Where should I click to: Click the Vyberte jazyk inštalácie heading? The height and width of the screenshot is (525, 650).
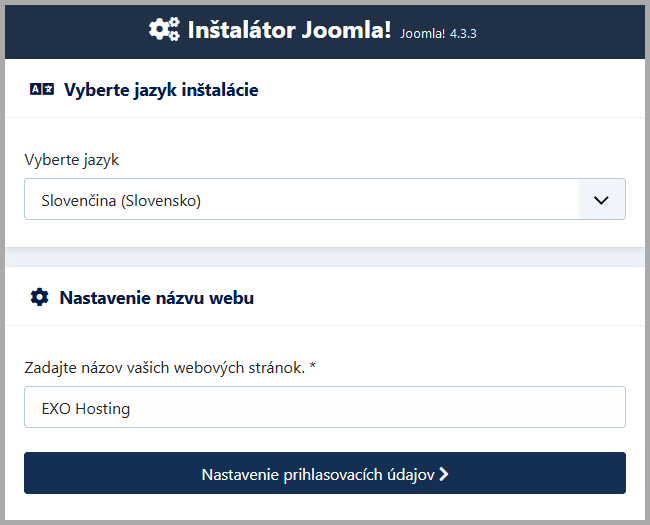pos(161,90)
